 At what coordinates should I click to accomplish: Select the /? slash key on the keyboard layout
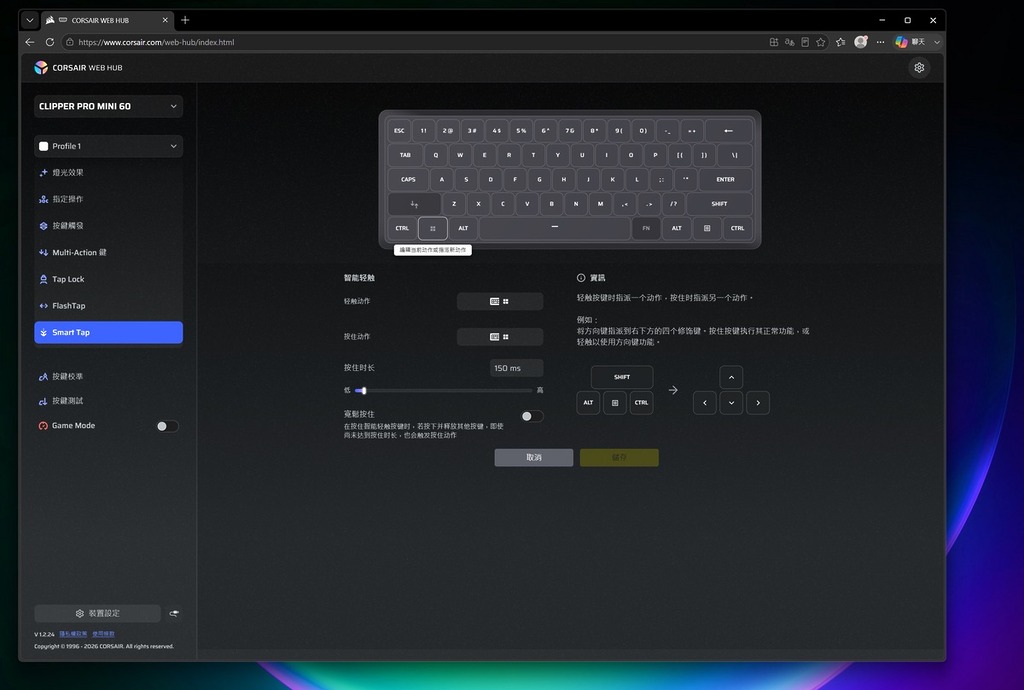673,204
